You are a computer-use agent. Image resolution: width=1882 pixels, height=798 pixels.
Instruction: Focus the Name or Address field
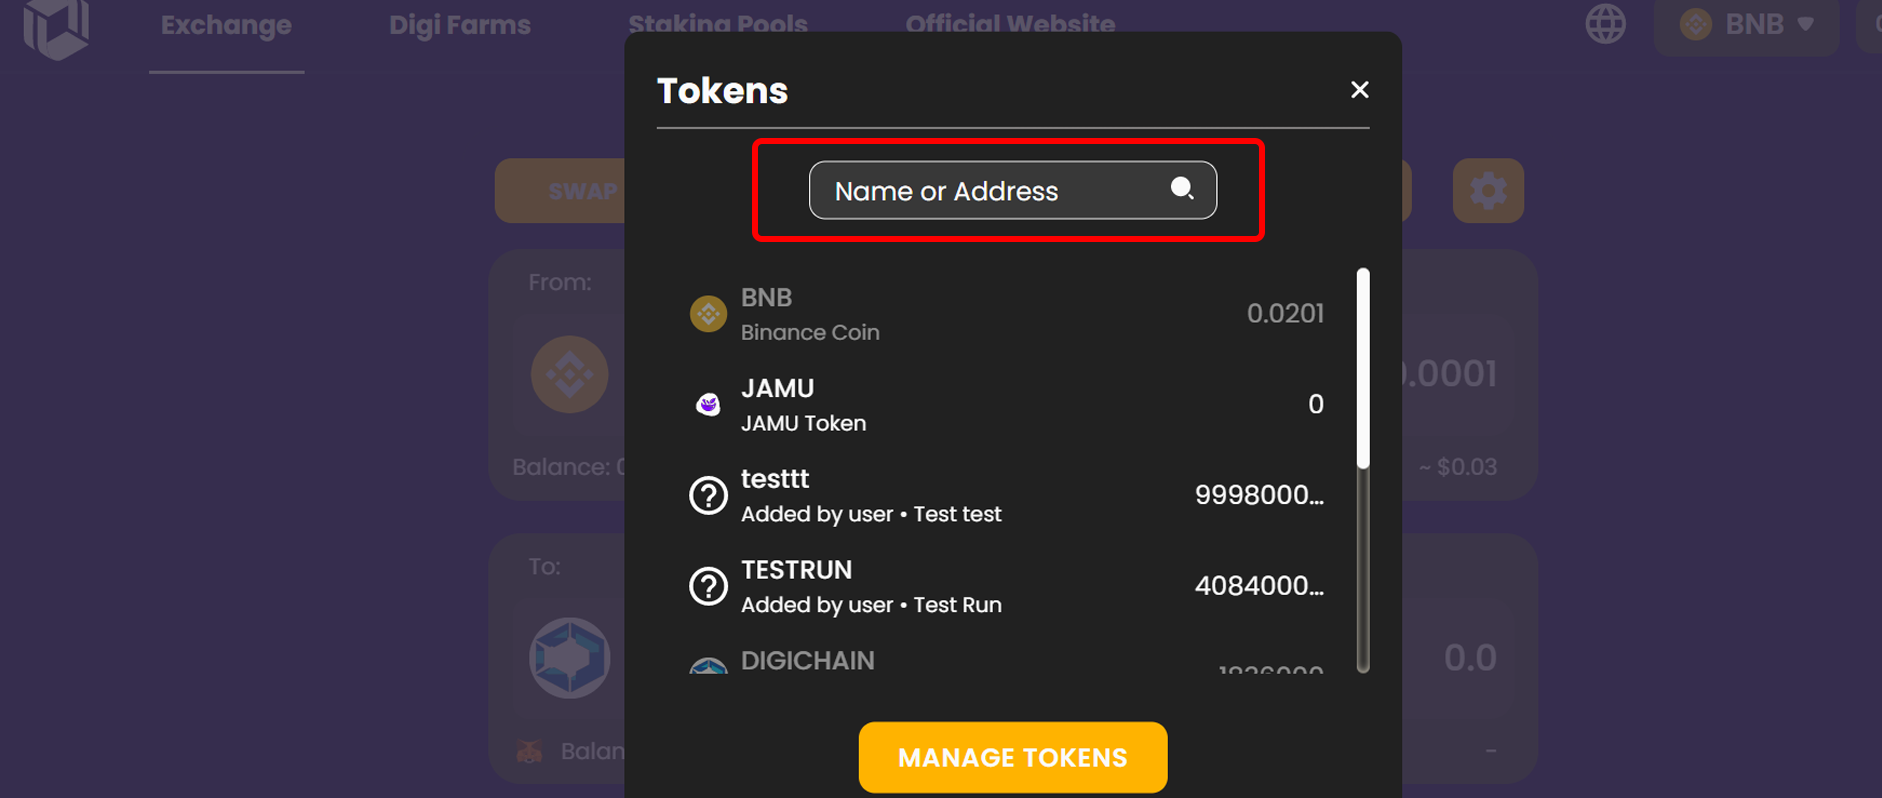(1013, 190)
